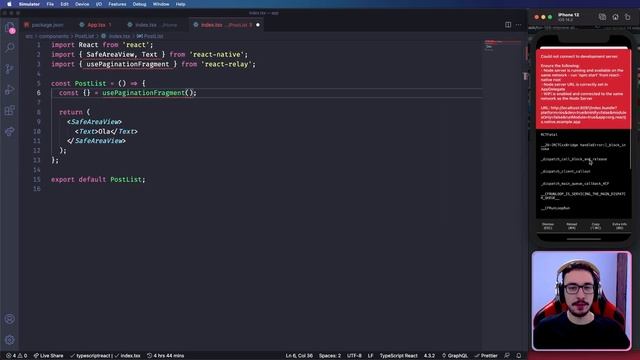Change end of line via LF
Image resolution: width=640 pixels, height=360 pixels.
370,356
